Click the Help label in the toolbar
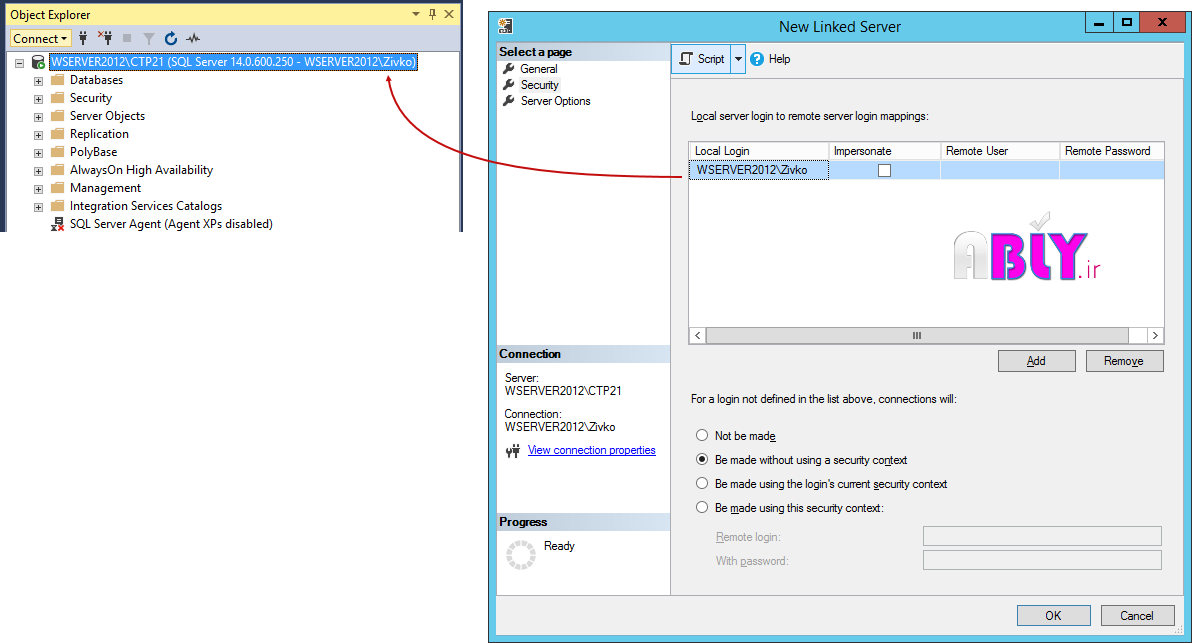 click(779, 59)
